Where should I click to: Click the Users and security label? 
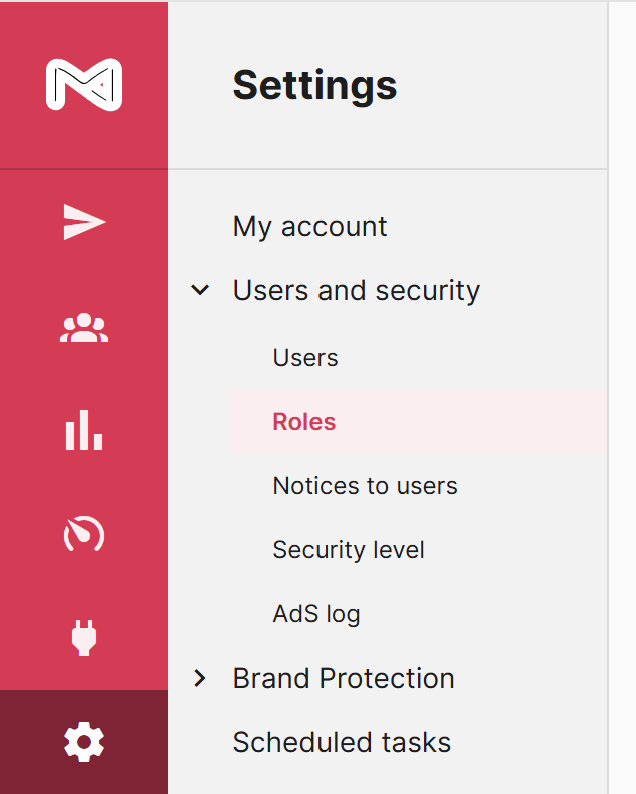point(356,291)
